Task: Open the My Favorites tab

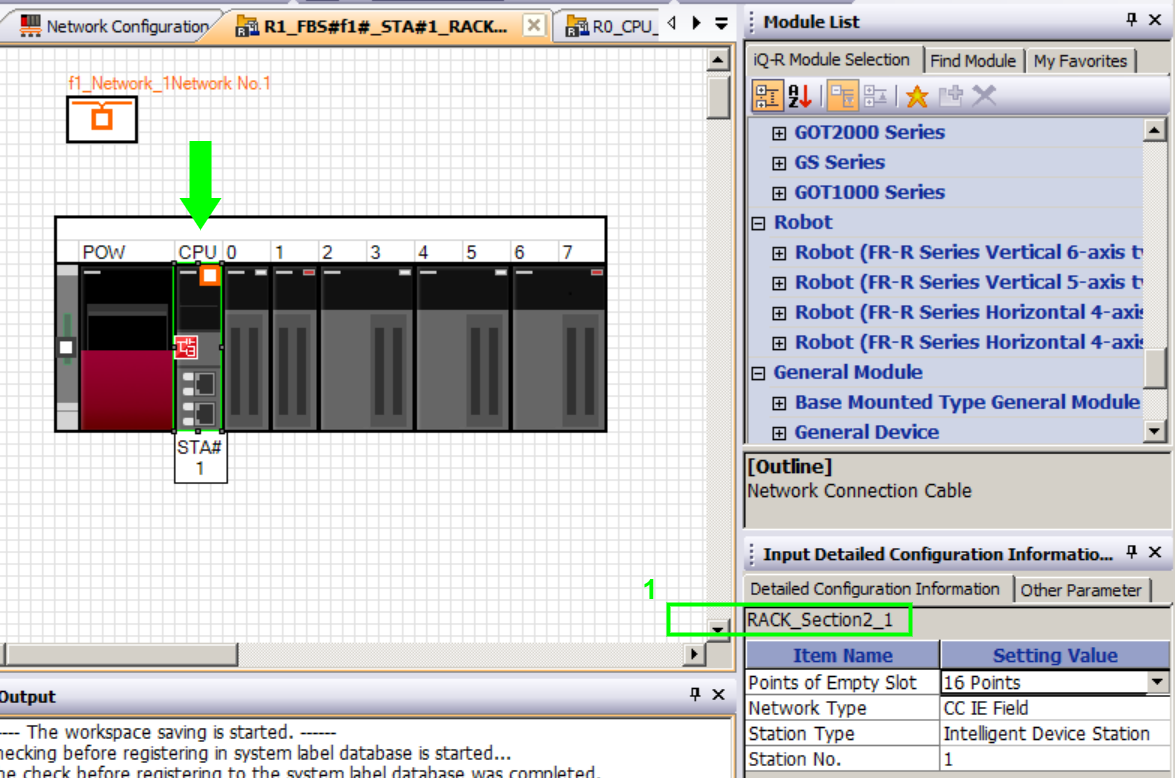Action: [x=1080, y=61]
